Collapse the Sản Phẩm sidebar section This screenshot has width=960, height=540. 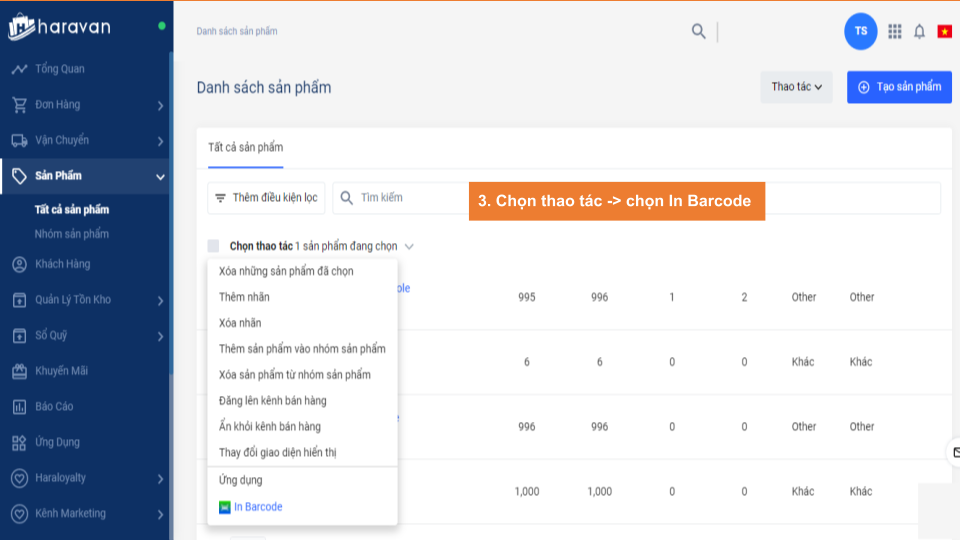click(x=160, y=177)
